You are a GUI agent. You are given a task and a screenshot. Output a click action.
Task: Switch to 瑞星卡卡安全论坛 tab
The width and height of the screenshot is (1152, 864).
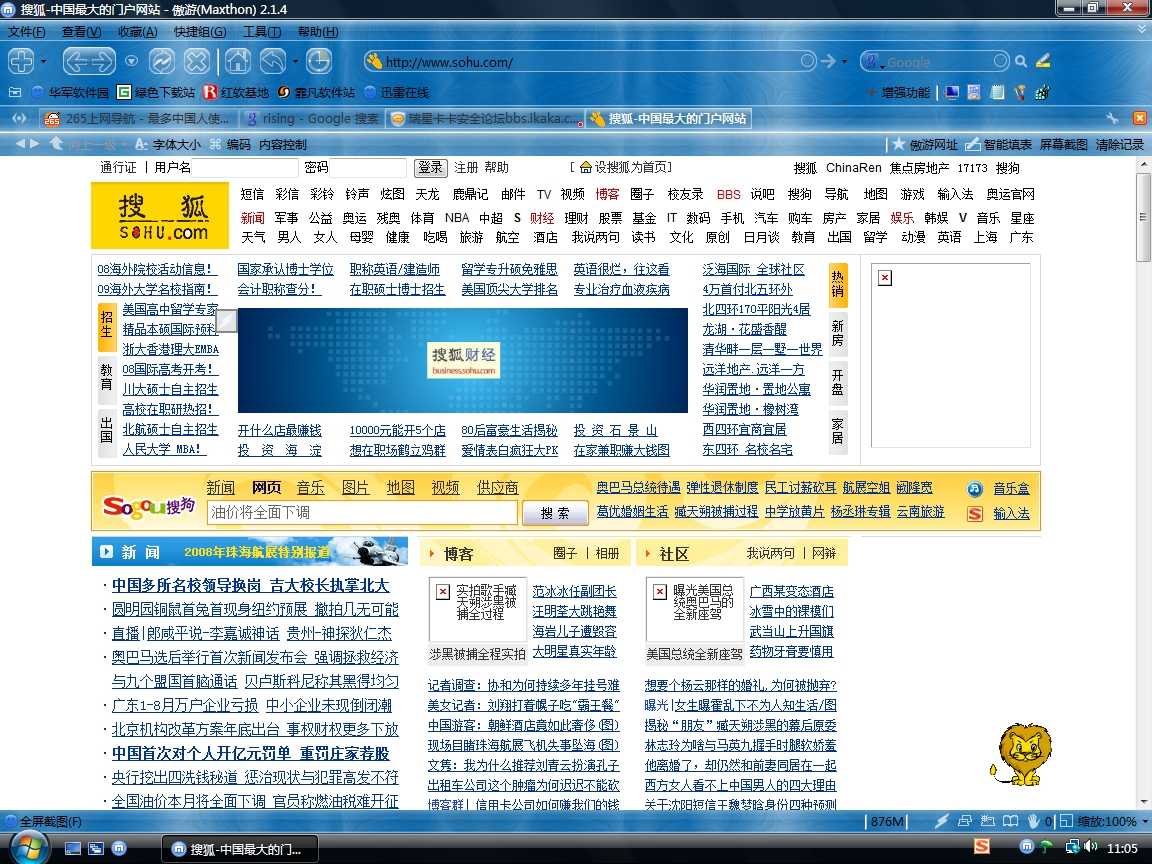point(485,118)
